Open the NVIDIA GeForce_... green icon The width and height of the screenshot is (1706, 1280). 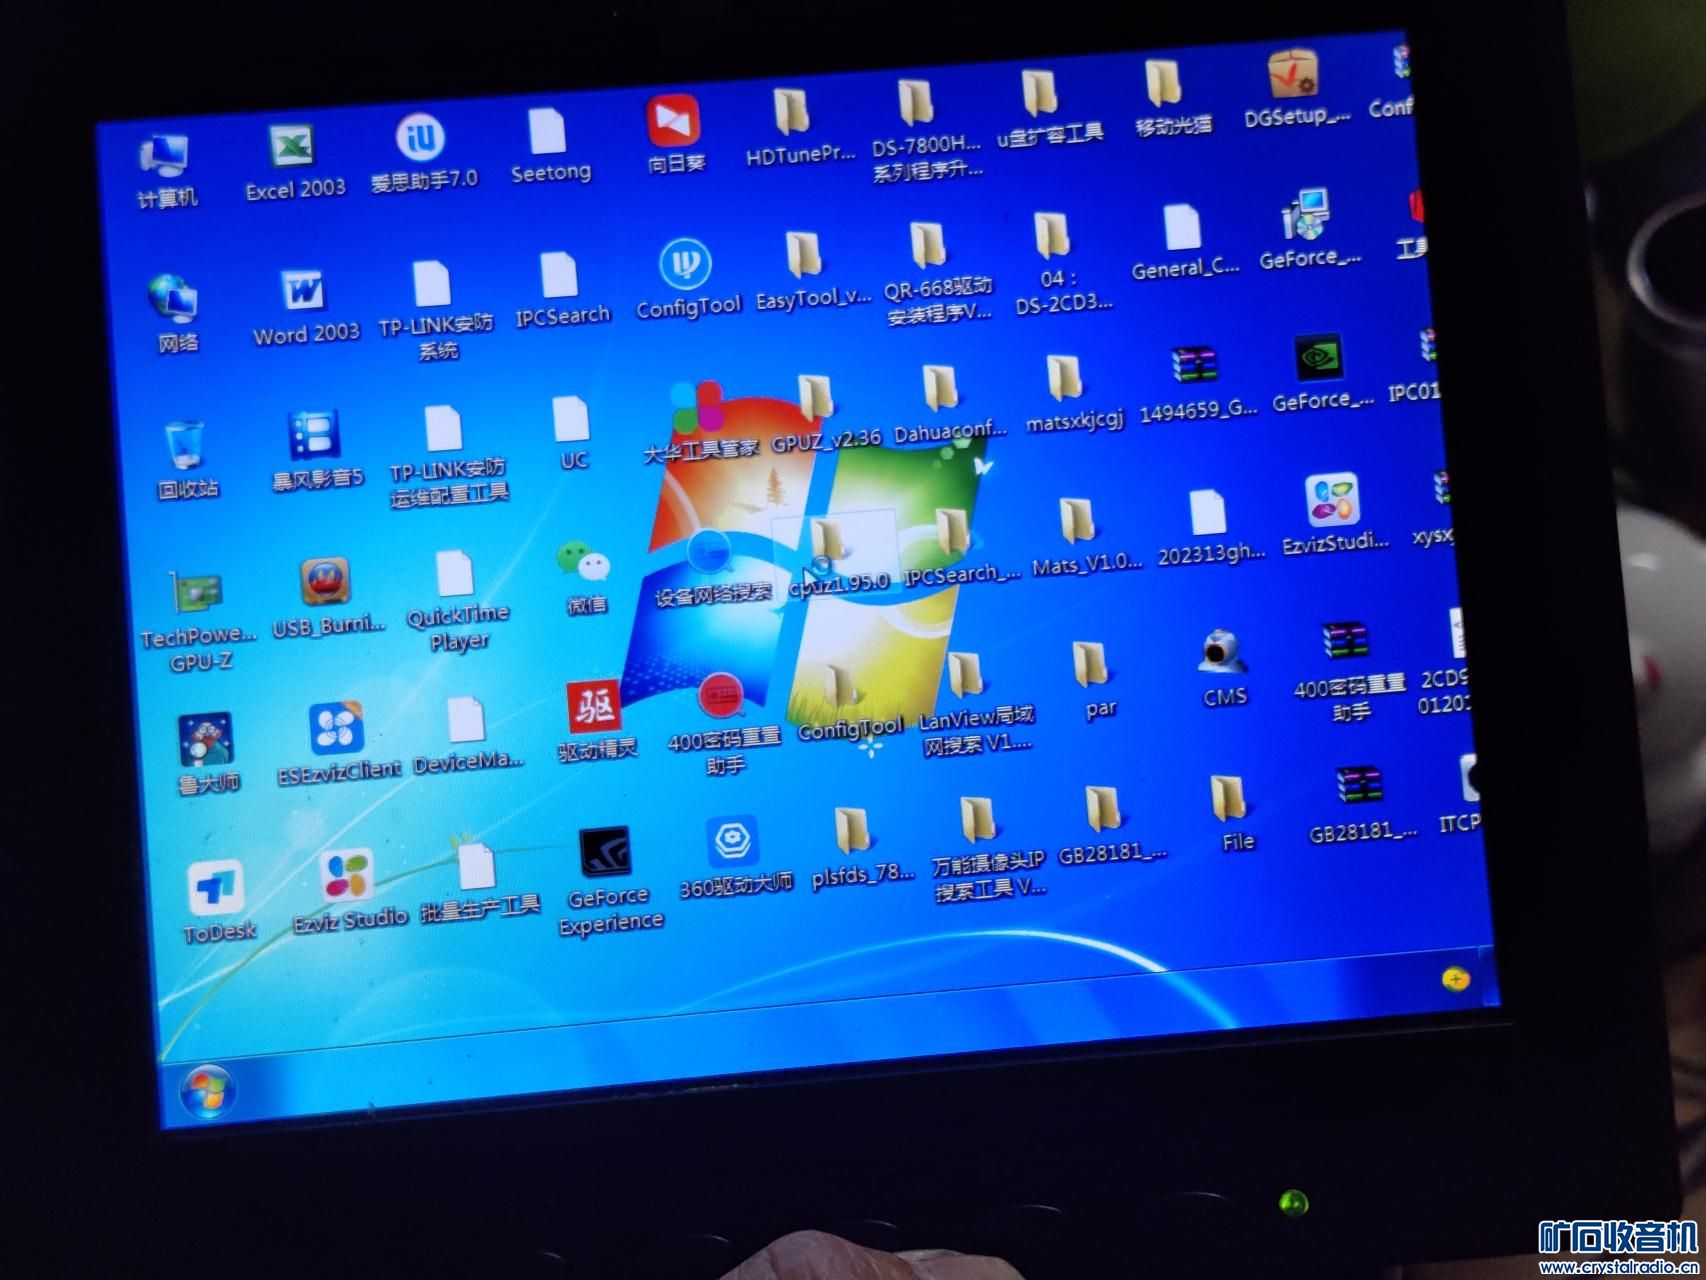click(x=1317, y=359)
